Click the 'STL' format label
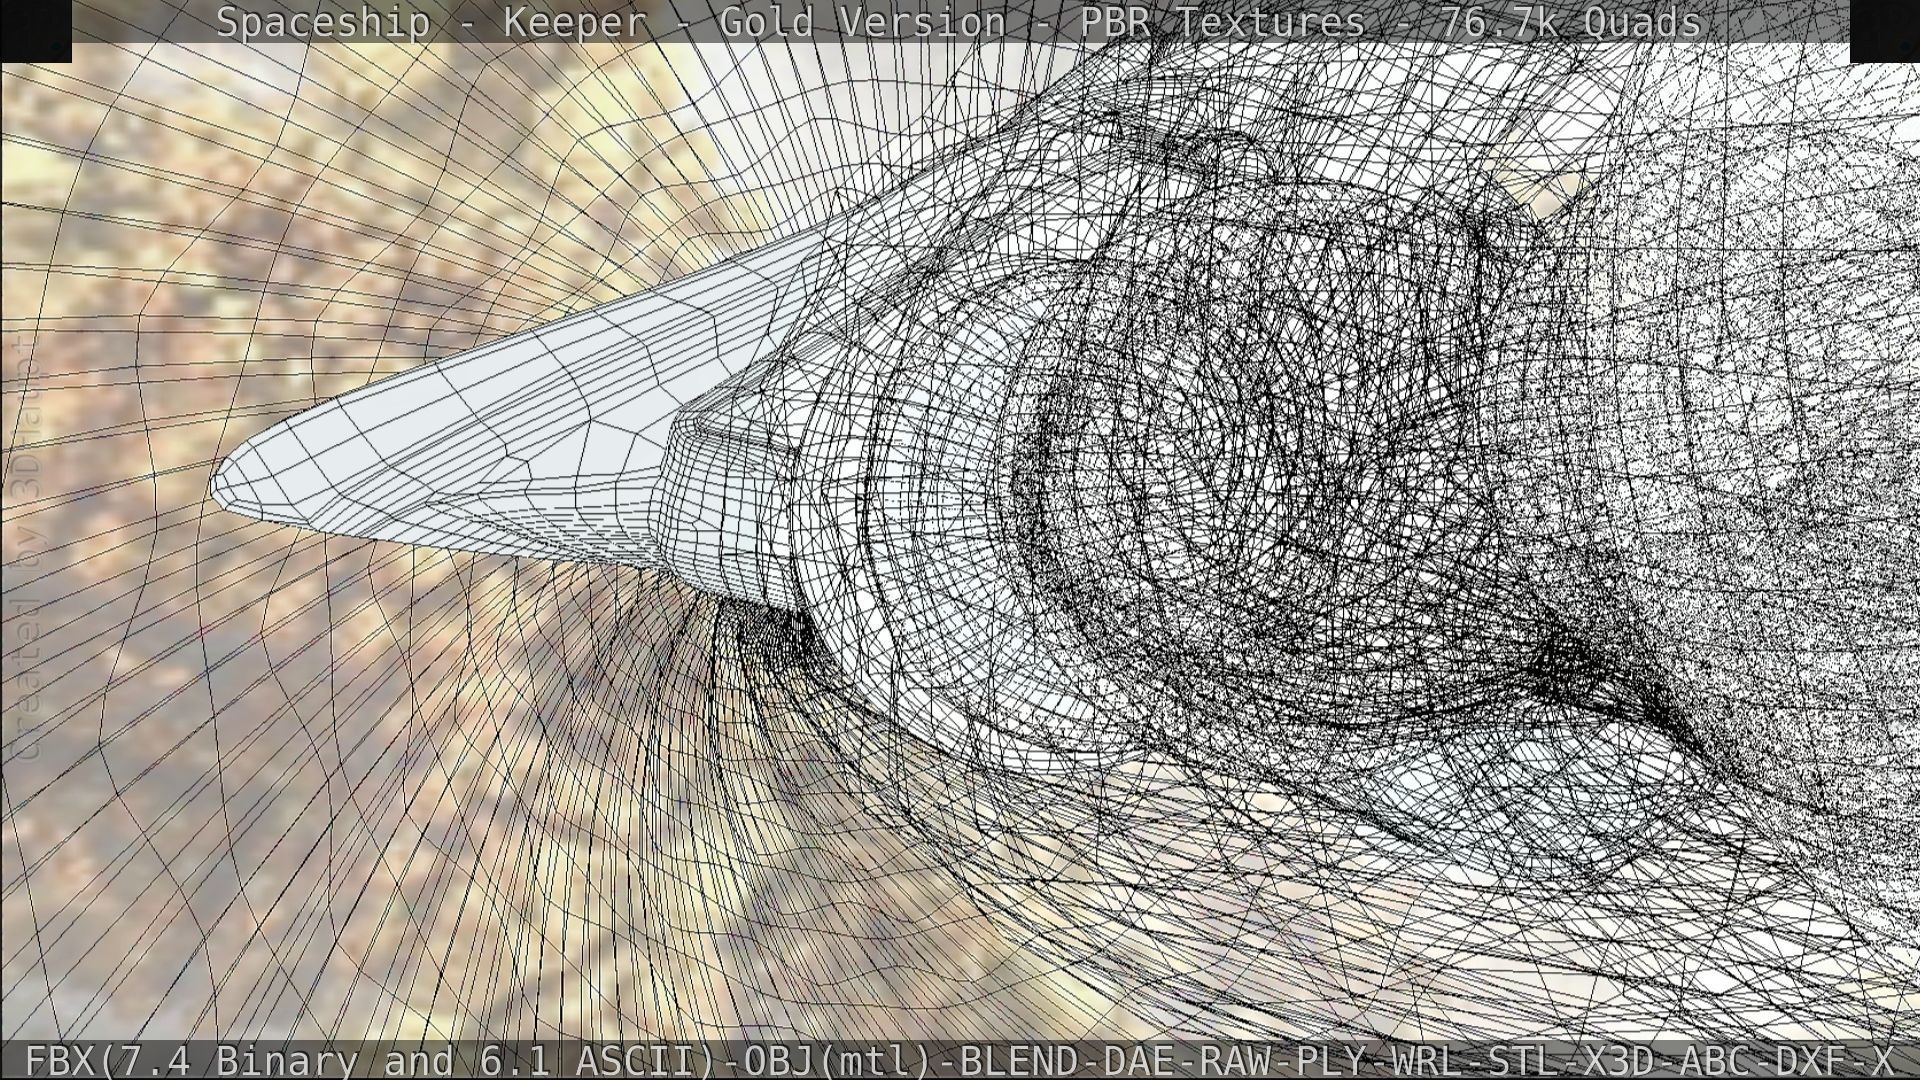 coord(1524,1060)
